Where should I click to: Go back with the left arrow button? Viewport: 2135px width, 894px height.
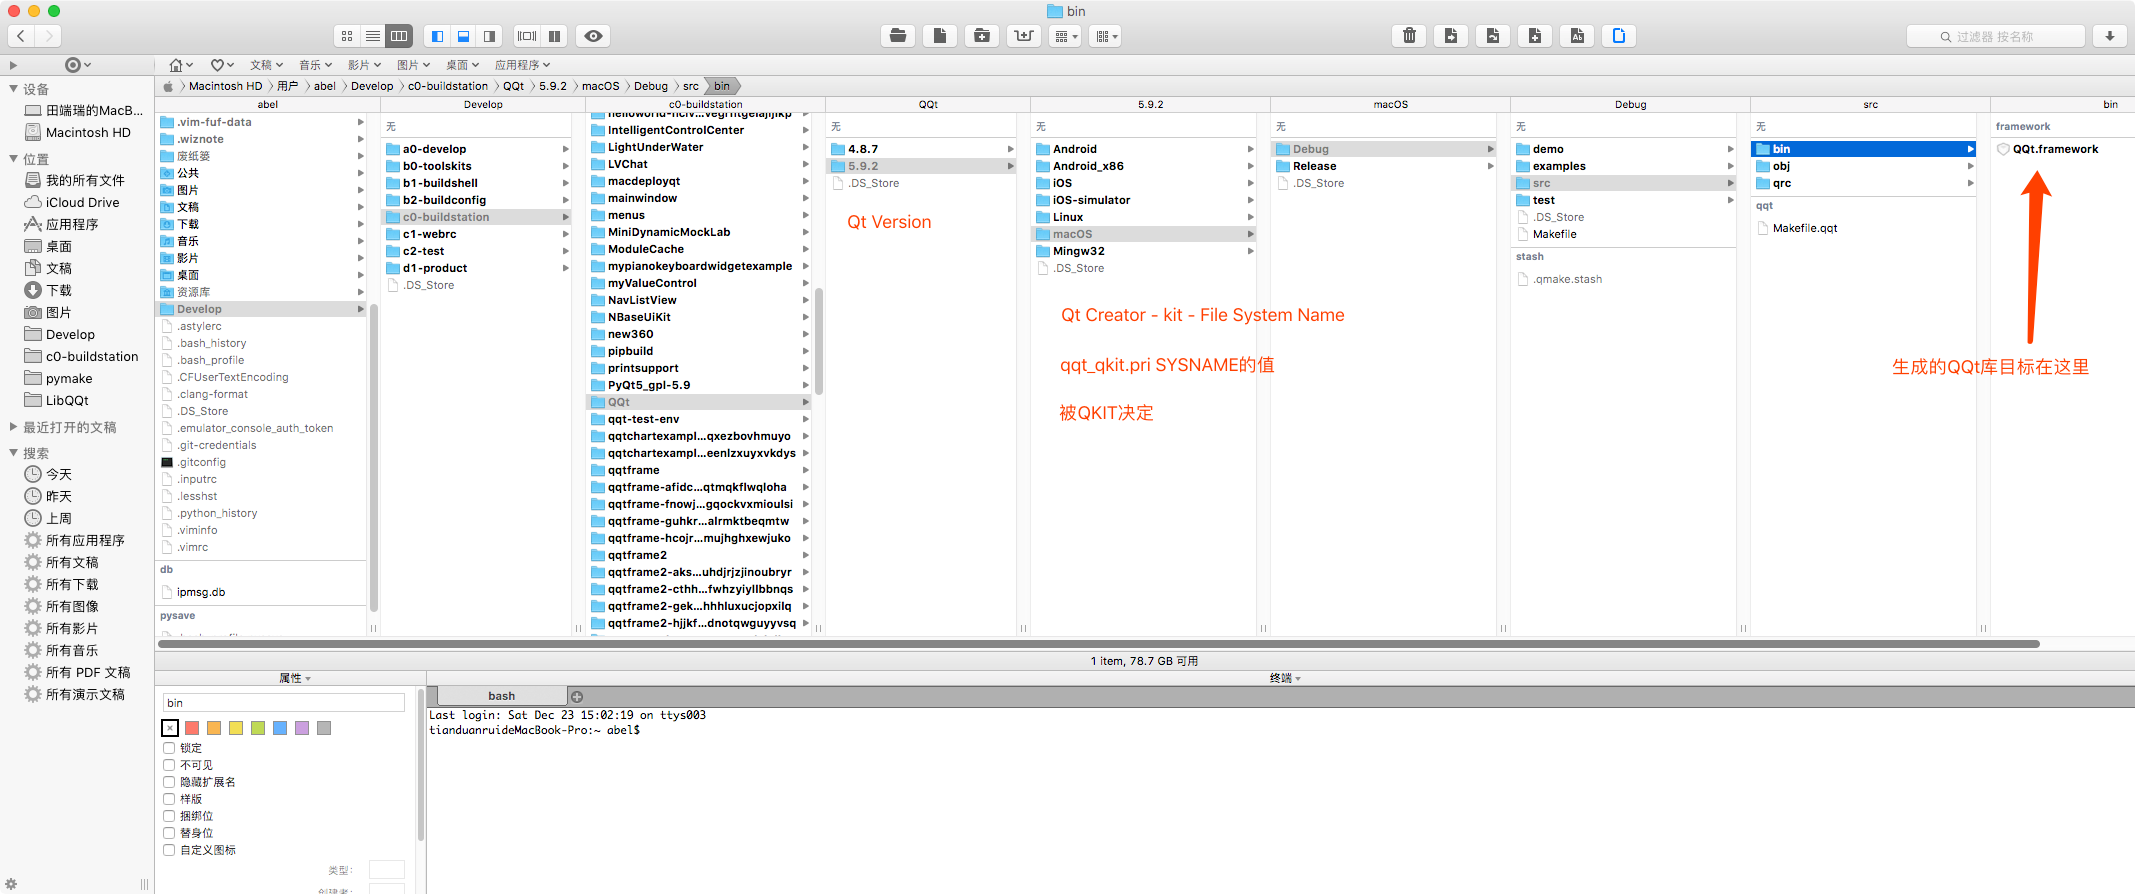coord(21,36)
